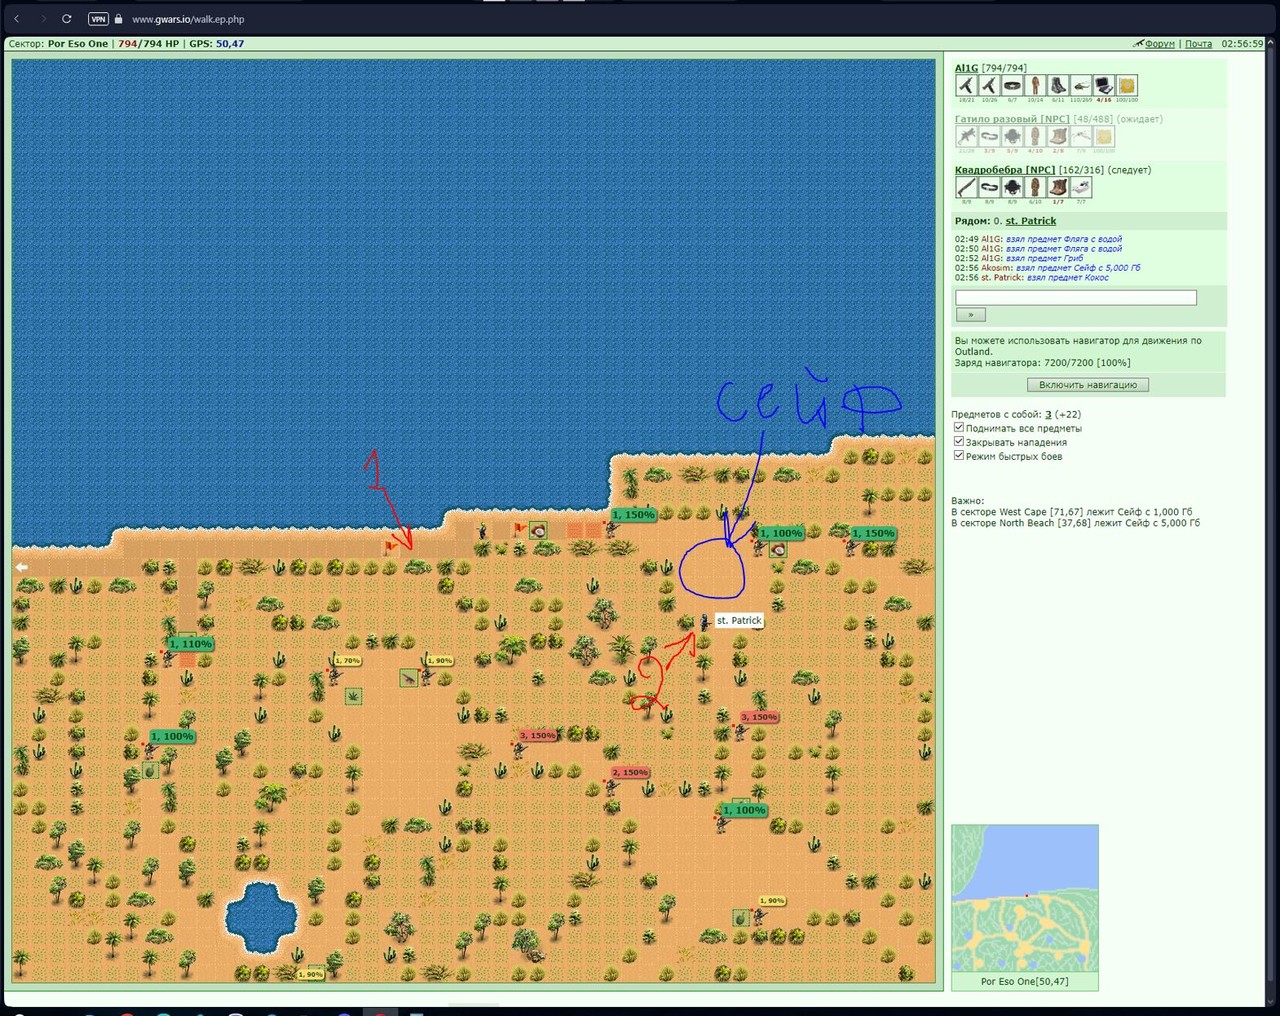Click Гатило разовый's boots slot
1280x1016 pixels.
pyautogui.click(x=1058, y=137)
